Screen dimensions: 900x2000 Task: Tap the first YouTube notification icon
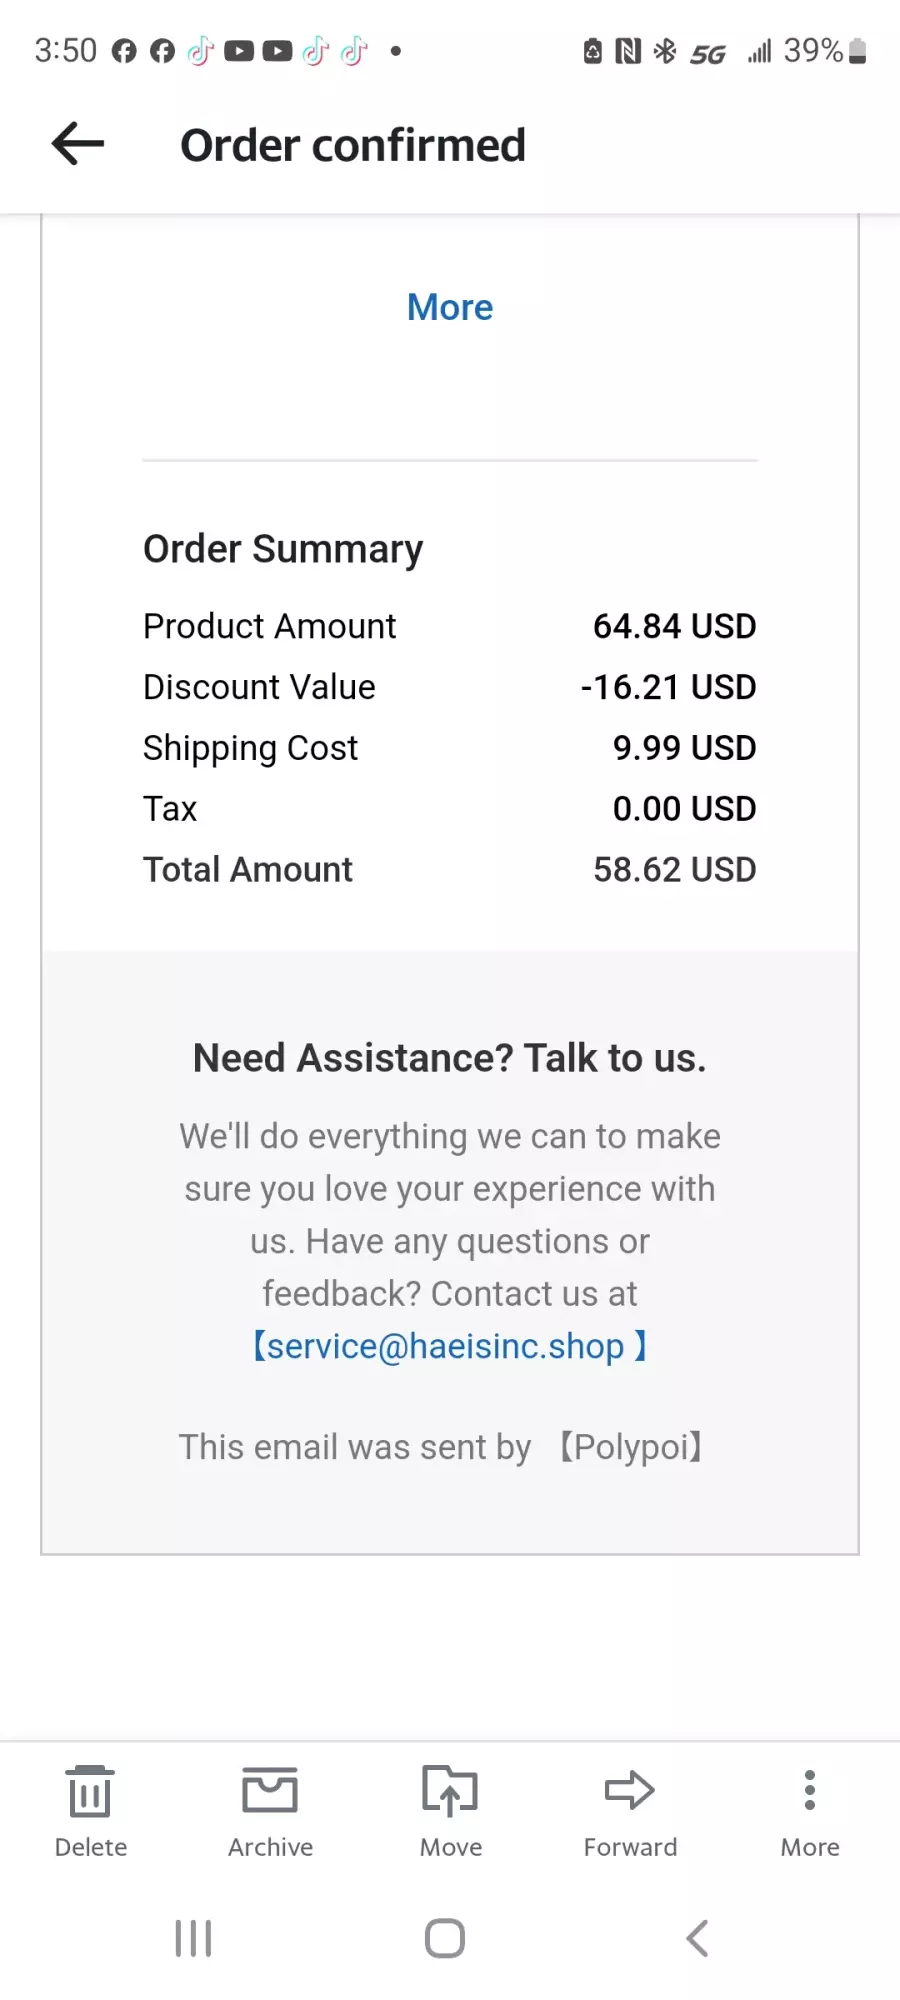[x=239, y=51]
